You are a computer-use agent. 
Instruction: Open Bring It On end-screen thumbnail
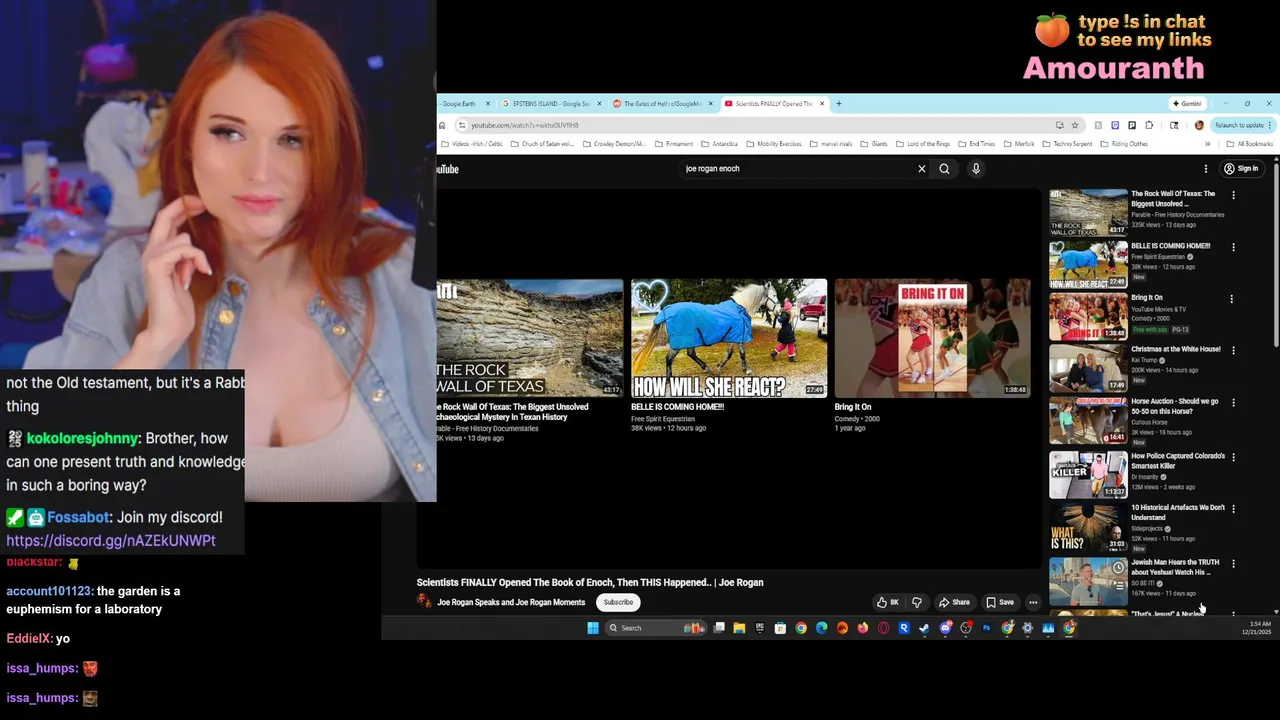tap(932, 338)
